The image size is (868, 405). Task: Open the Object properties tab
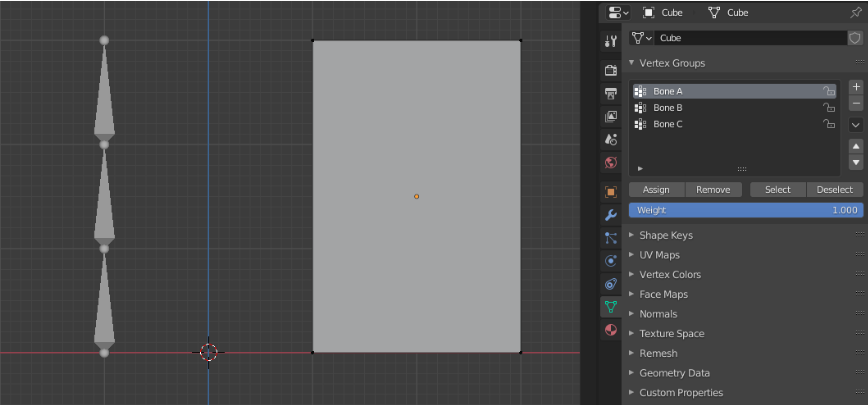tap(611, 192)
